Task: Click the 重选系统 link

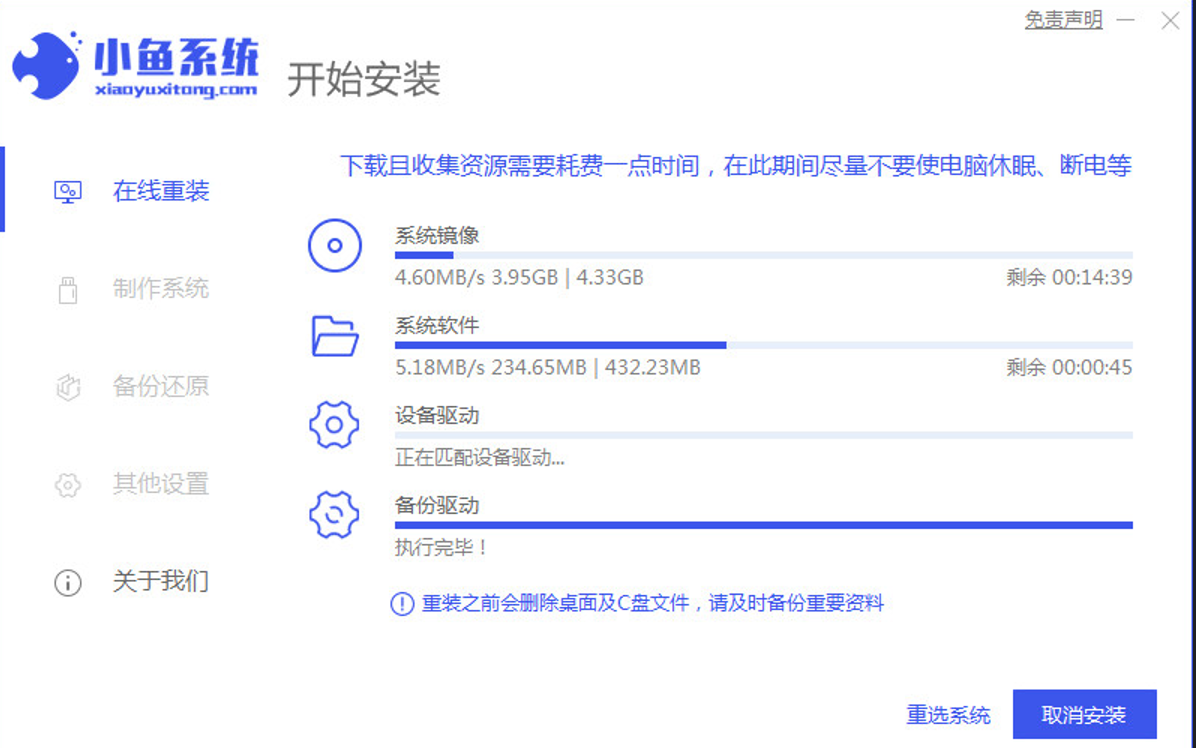Action: (948, 715)
